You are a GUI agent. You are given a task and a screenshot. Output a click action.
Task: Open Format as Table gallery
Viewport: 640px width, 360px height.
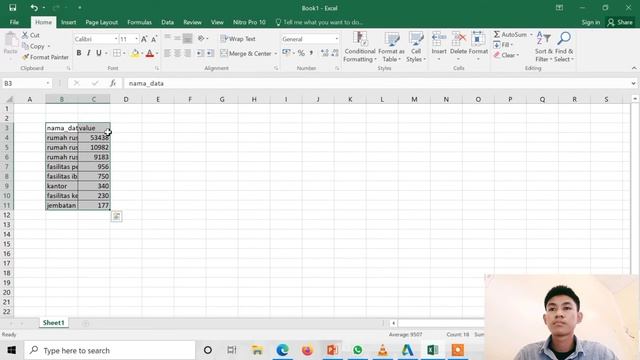391,47
